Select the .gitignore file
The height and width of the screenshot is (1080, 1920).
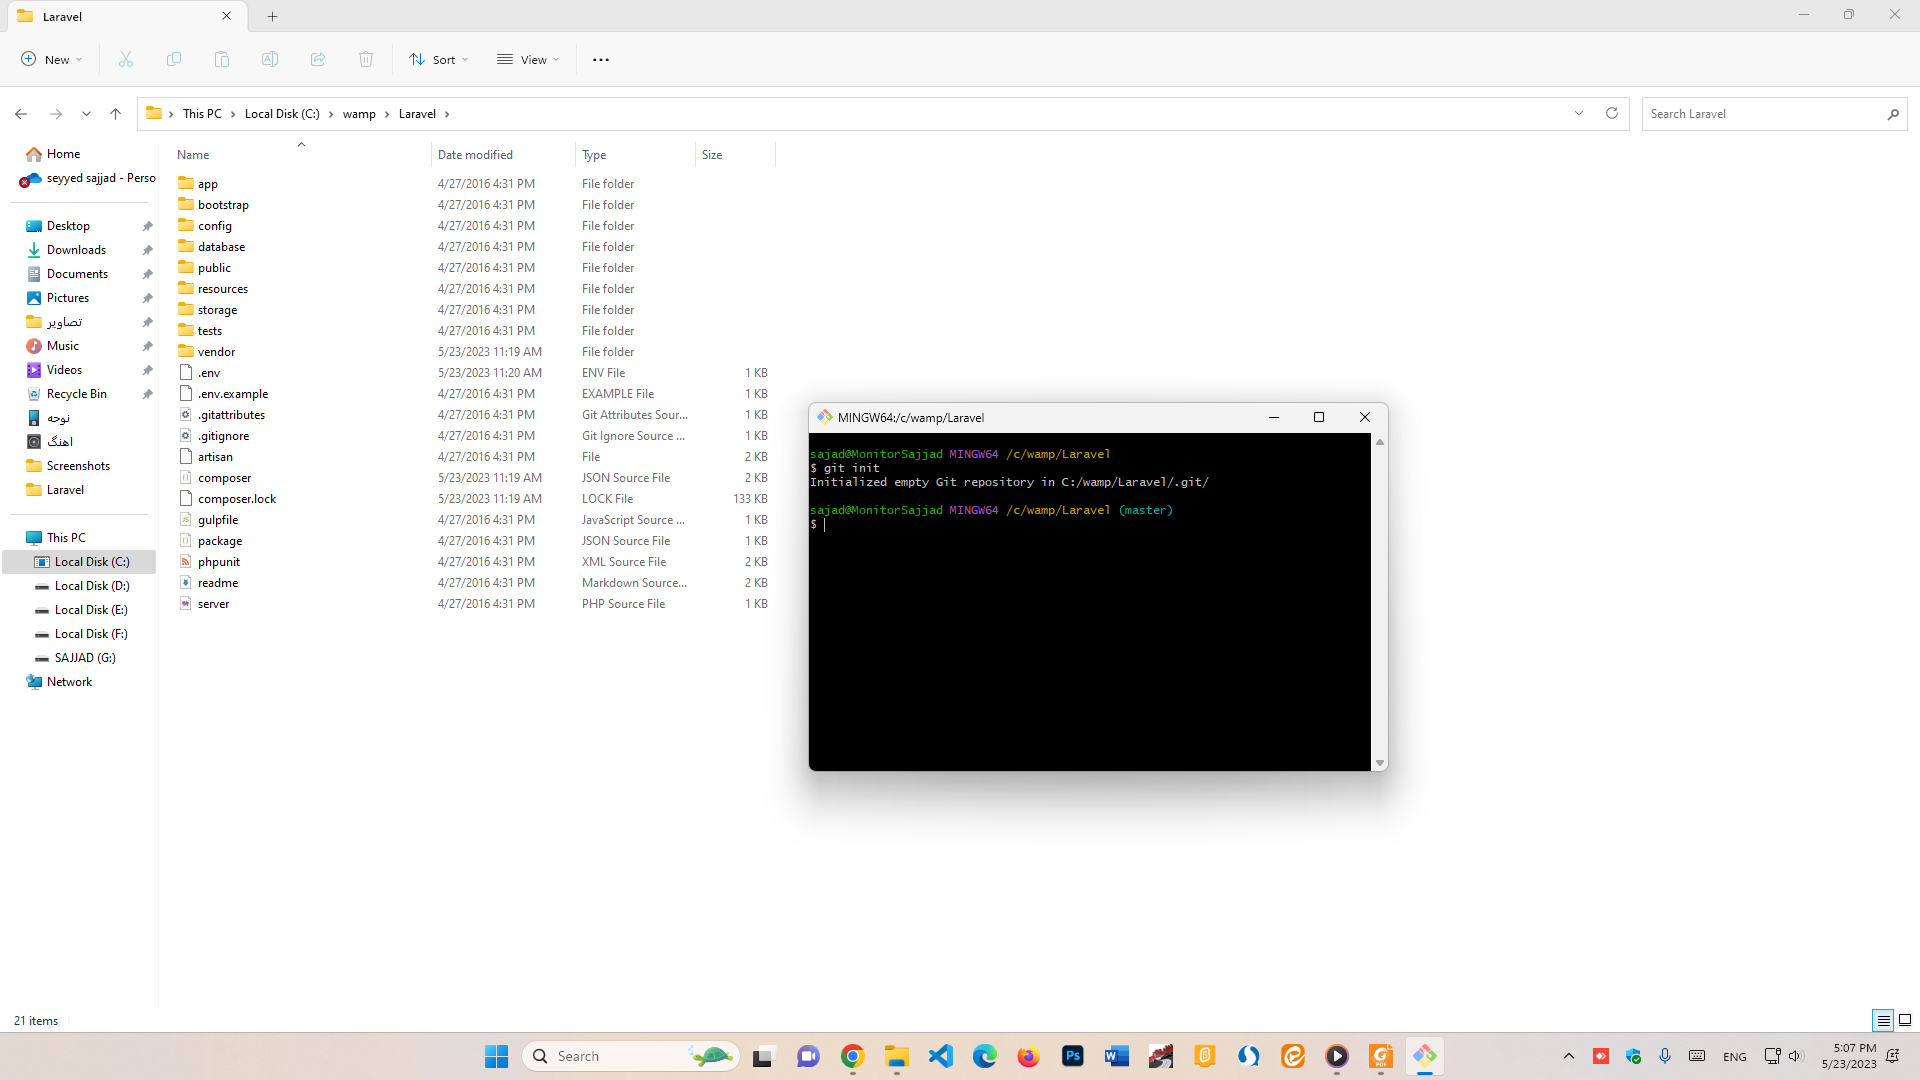click(223, 436)
